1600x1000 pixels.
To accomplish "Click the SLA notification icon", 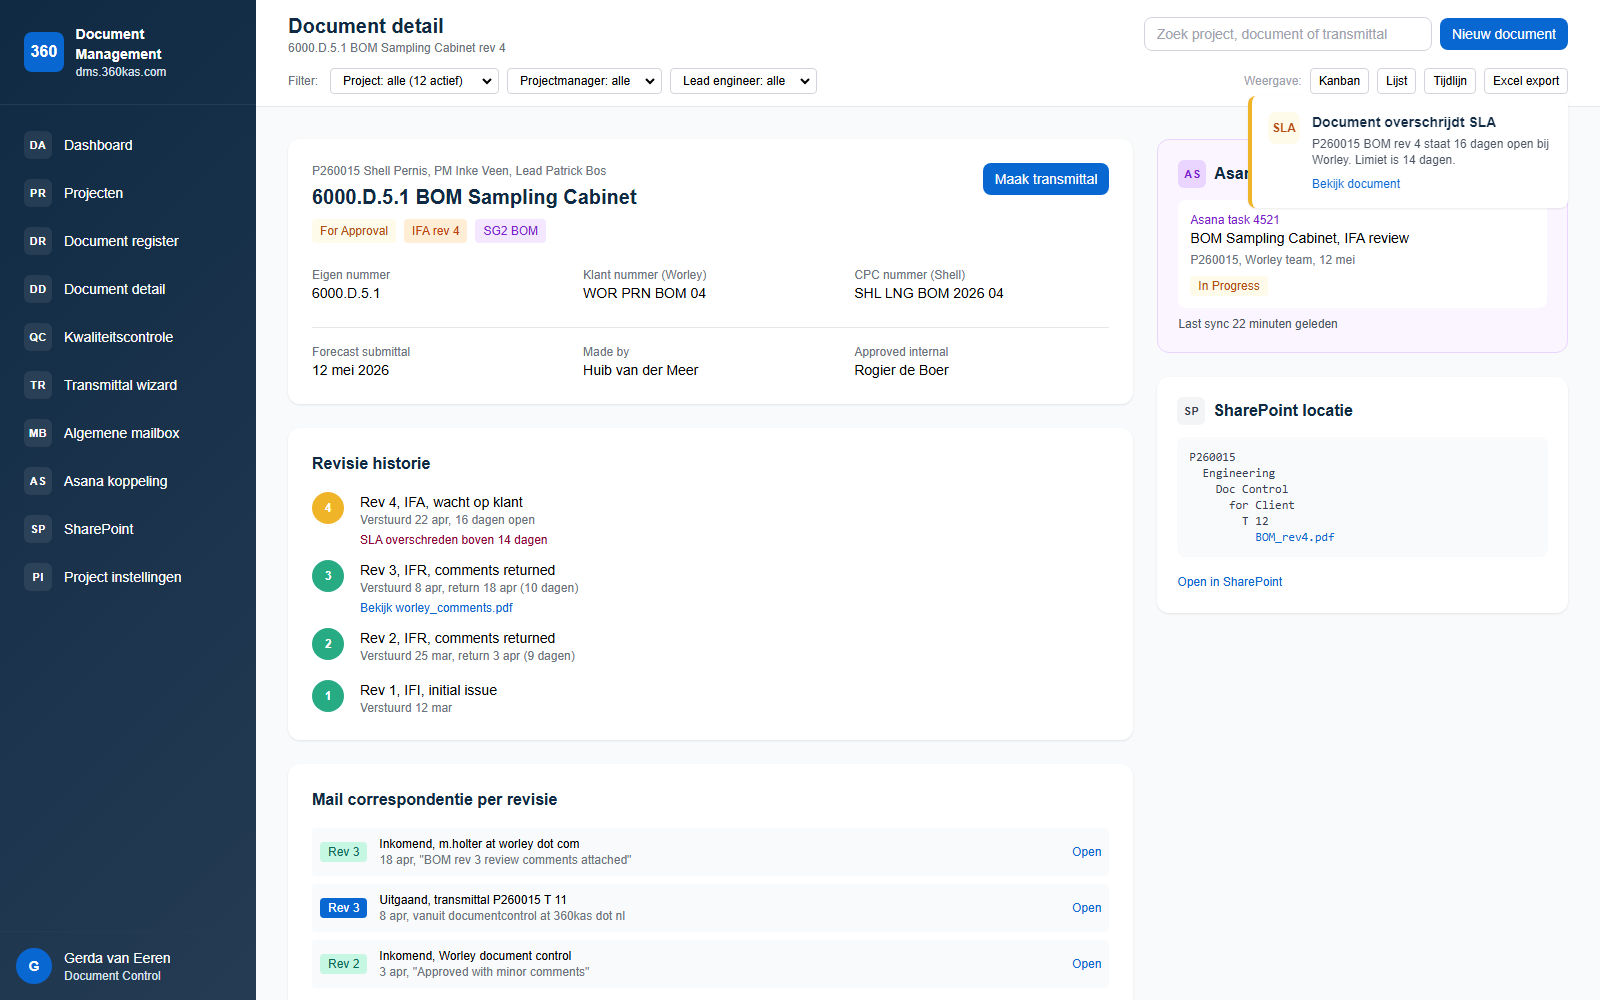I will point(1284,128).
